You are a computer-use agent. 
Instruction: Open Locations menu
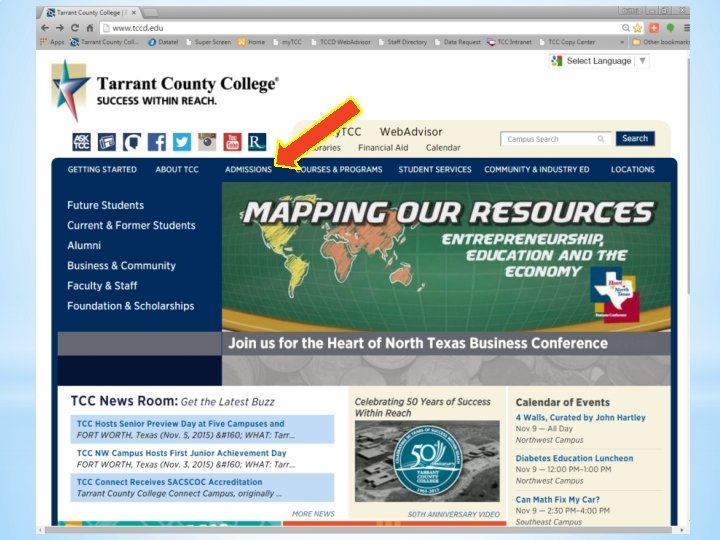click(x=633, y=169)
